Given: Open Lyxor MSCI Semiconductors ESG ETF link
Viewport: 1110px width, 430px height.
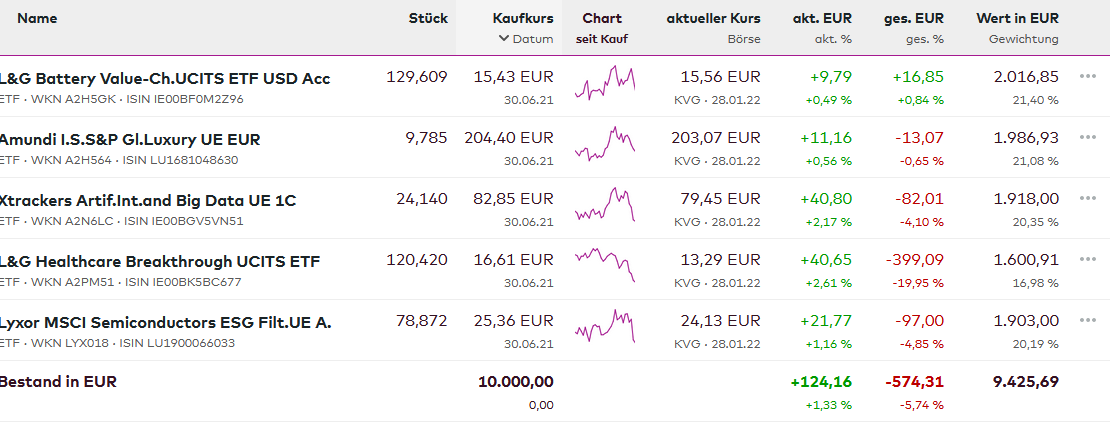Looking at the screenshot, I should coord(165,322).
